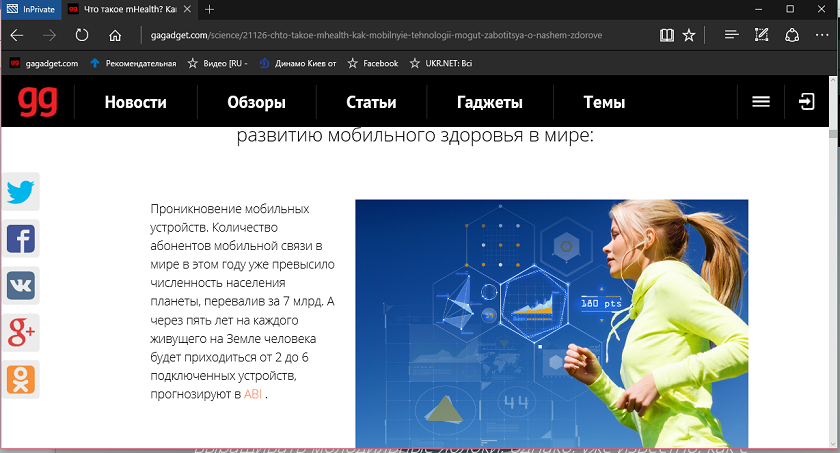
Task: Go to Новости section
Action: 136,102
